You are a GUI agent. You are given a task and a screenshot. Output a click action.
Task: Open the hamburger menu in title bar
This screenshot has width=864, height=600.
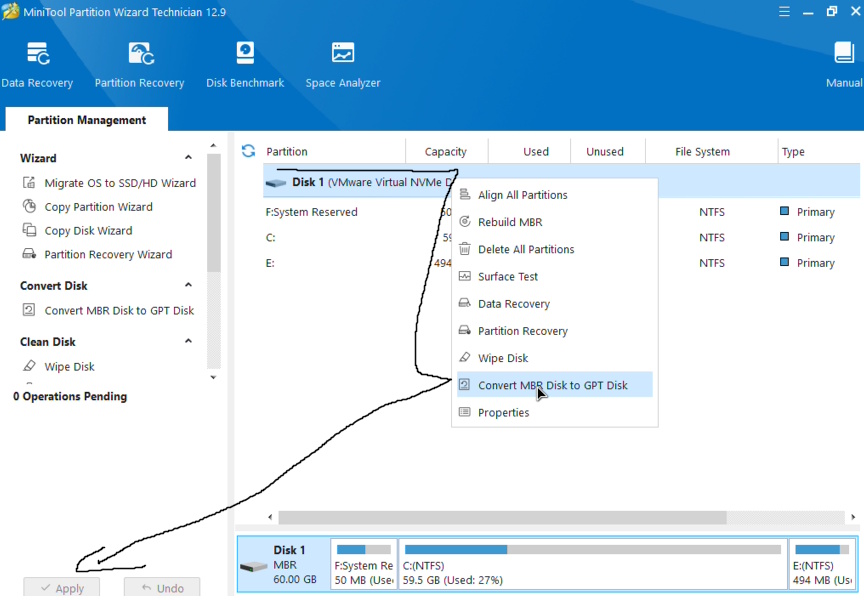[784, 12]
